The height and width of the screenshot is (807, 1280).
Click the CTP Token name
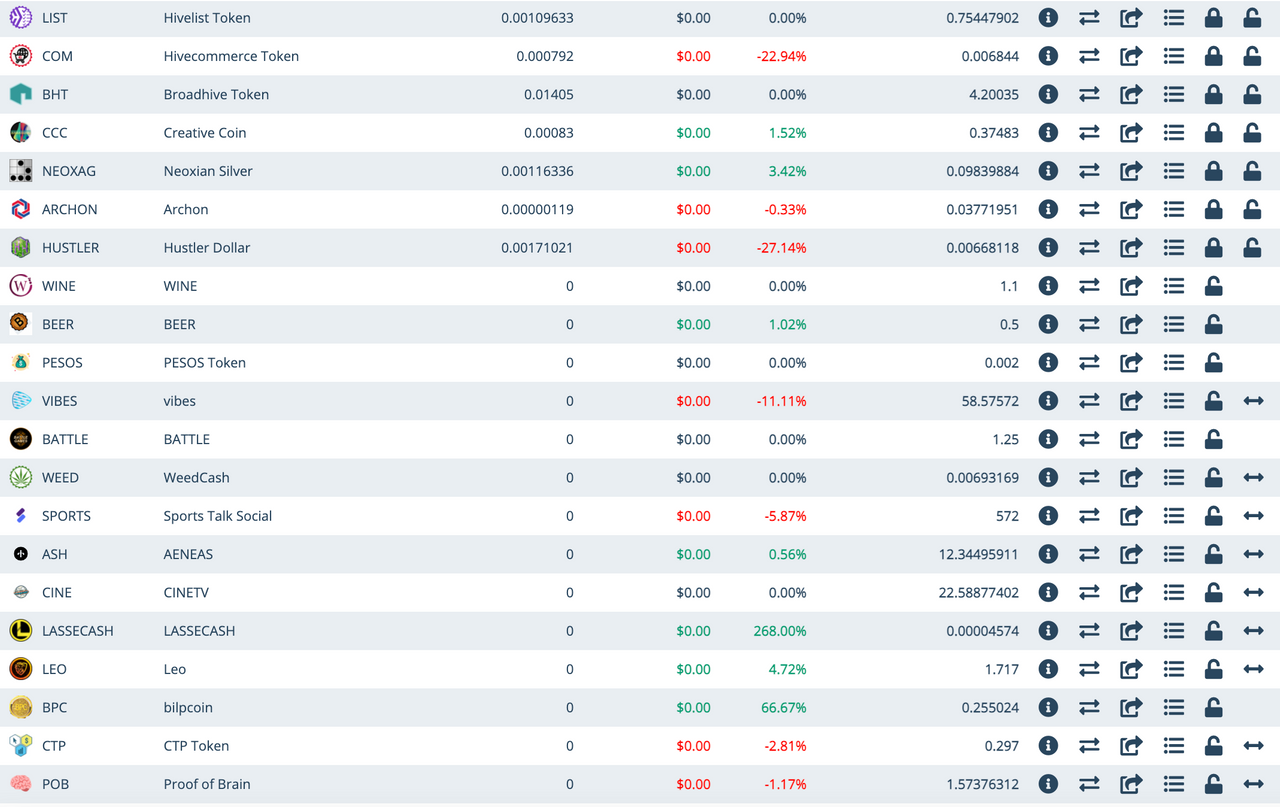[x=196, y=746]
